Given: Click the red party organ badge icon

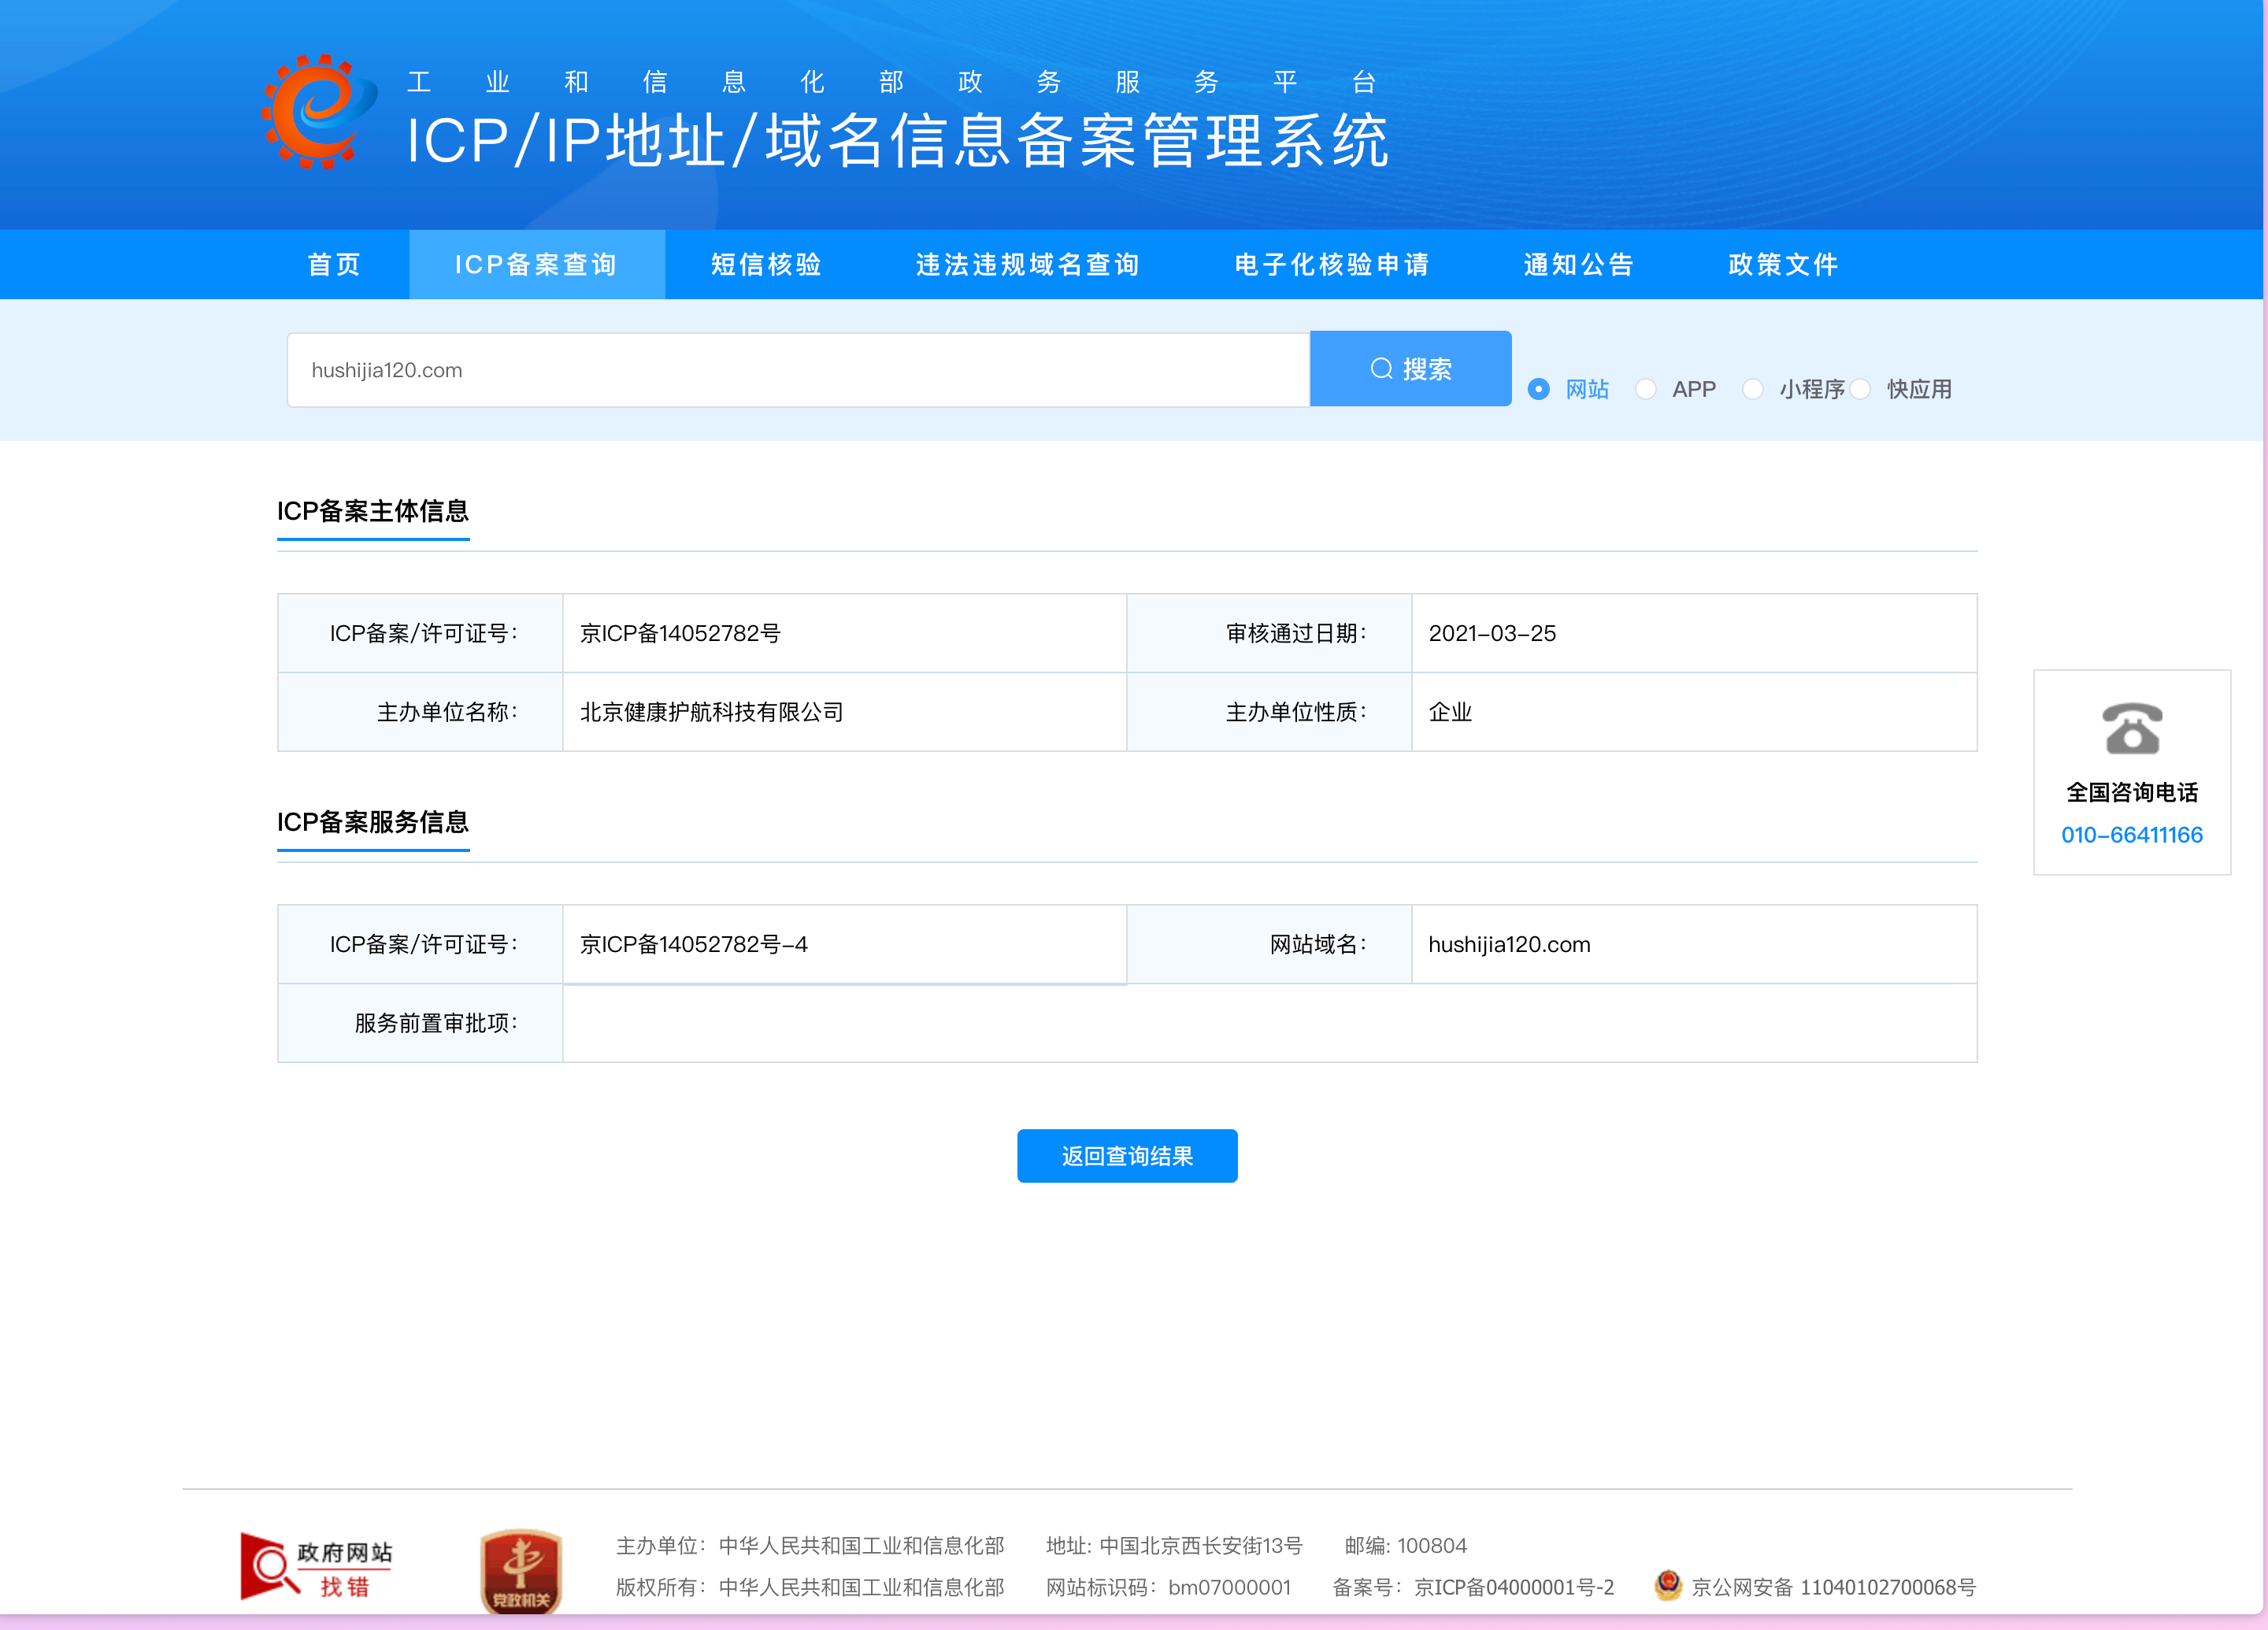Looking at the screenshot, I should tap(520, 1571).
